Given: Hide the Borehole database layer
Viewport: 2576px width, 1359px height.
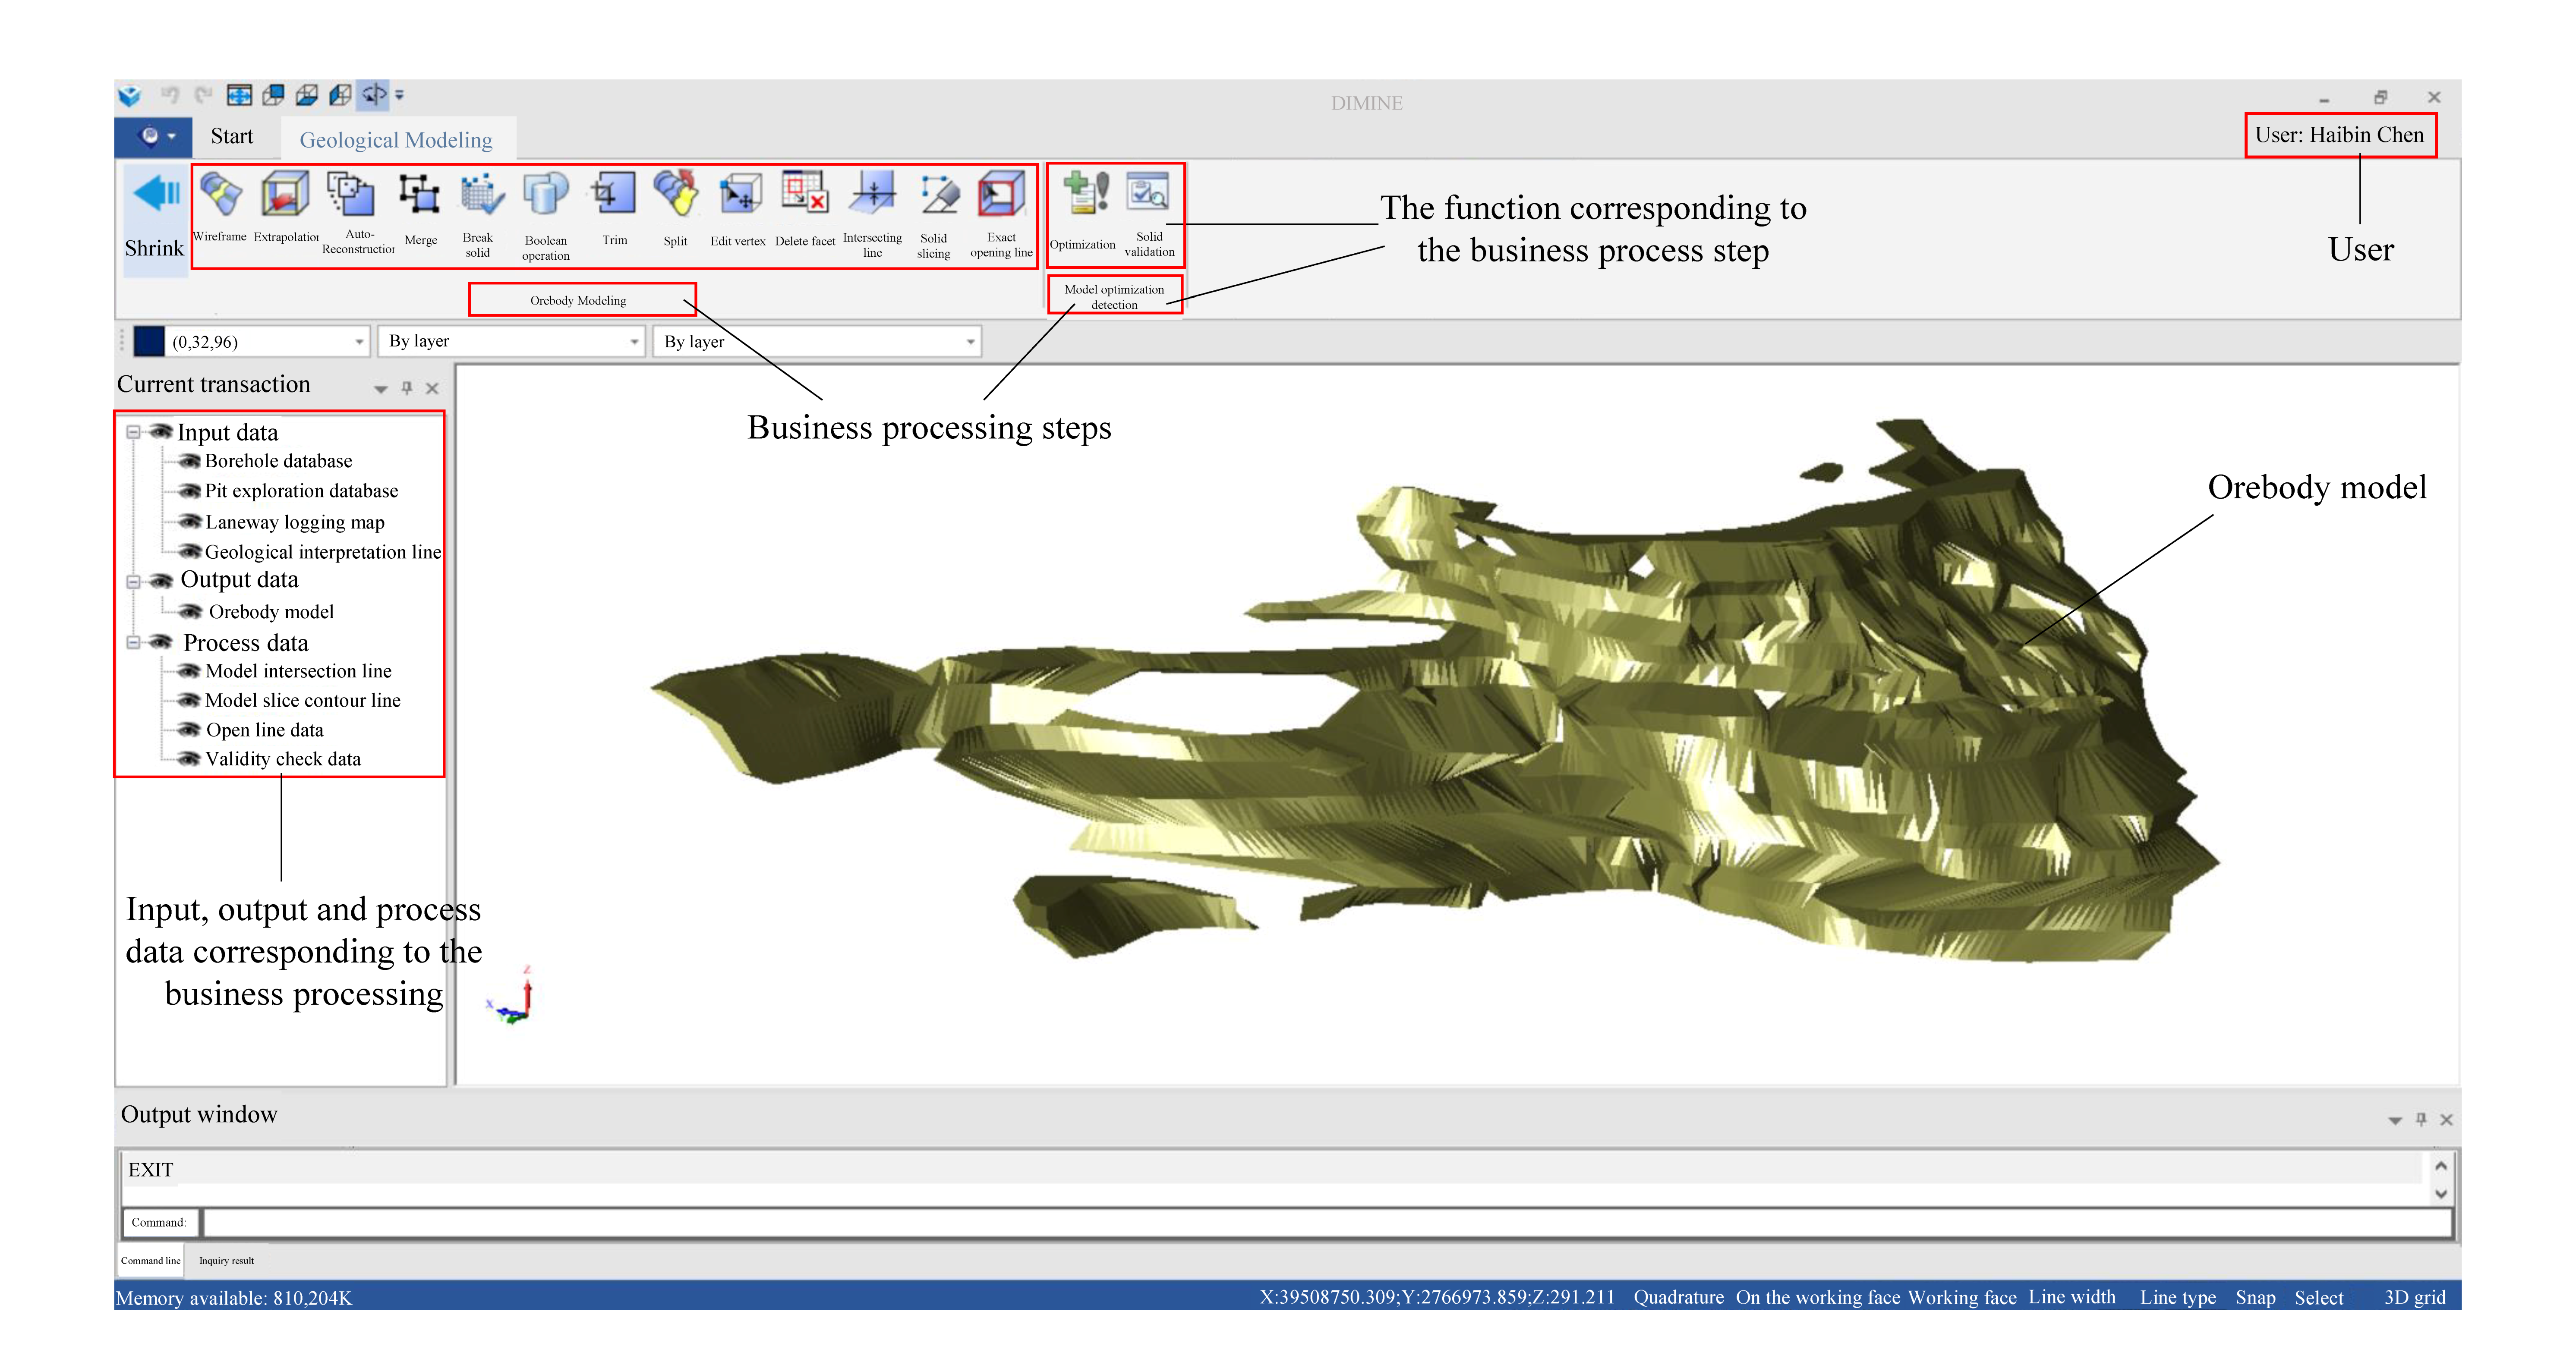Looking at the screenshot, I should click(189, 461).
